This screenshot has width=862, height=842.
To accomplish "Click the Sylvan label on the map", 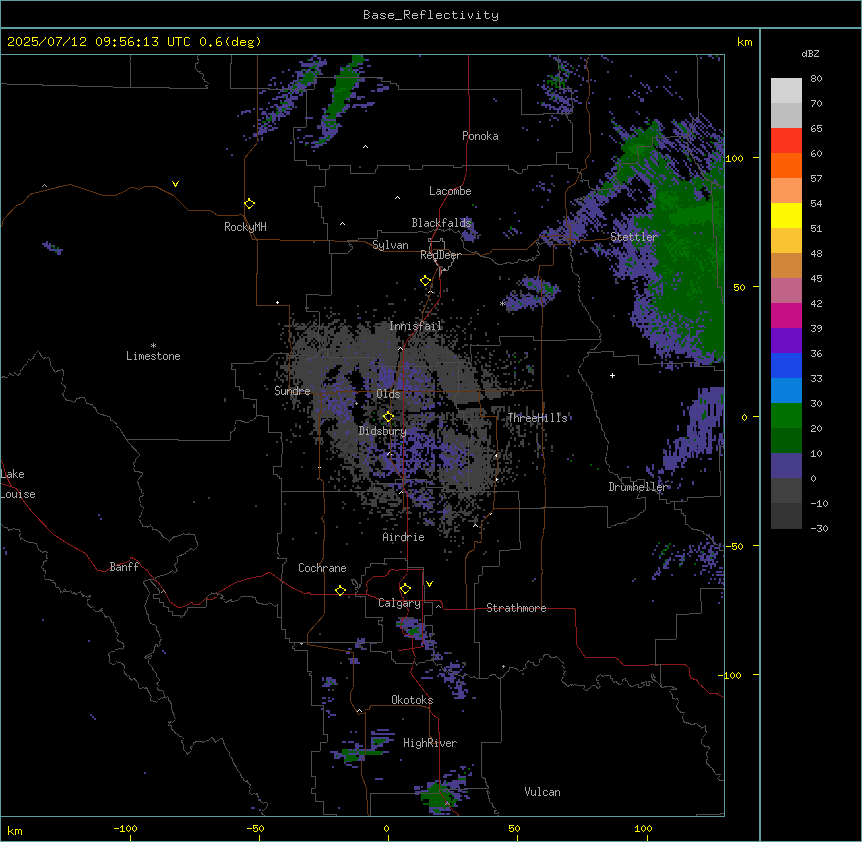I will click(390, 245).
